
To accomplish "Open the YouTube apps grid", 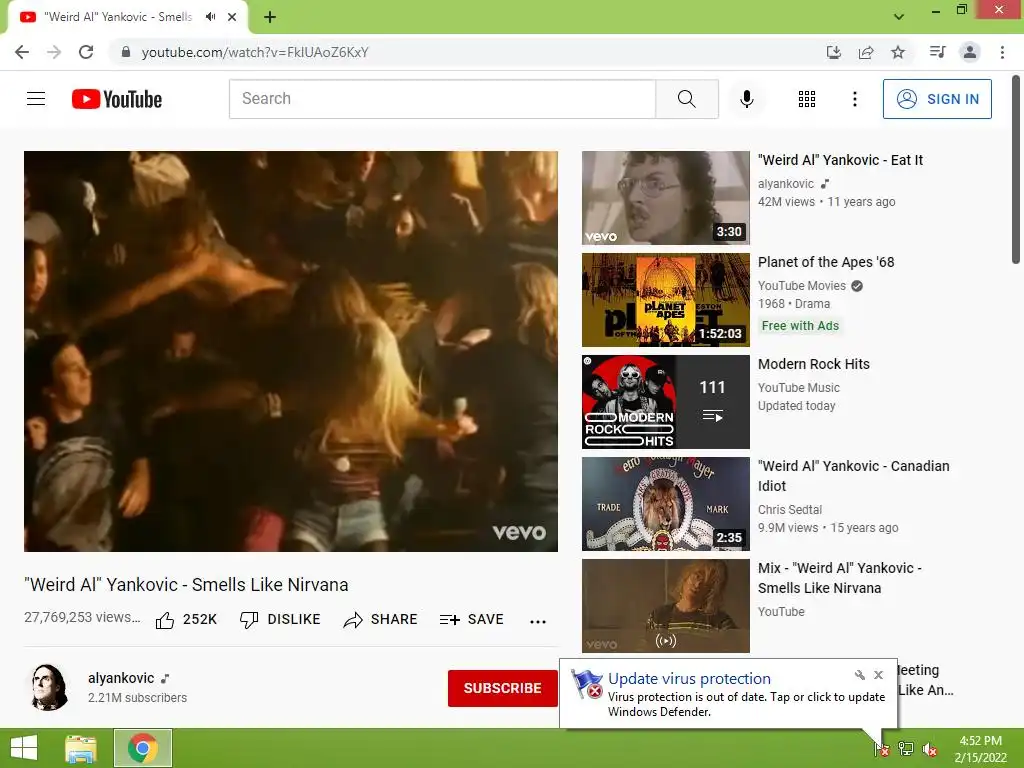I will 807,99.
